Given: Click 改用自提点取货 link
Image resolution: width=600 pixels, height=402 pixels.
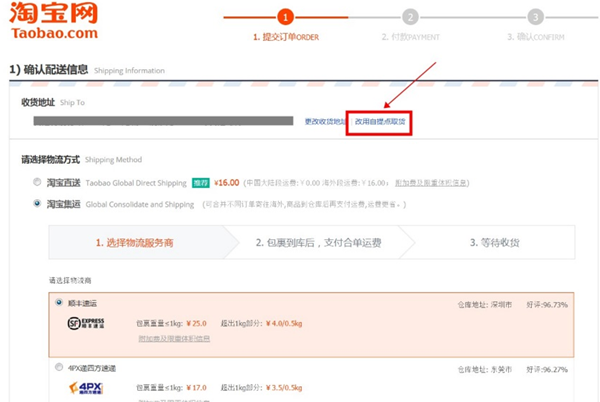Looking at the screenshot, I should click(380, 122).
